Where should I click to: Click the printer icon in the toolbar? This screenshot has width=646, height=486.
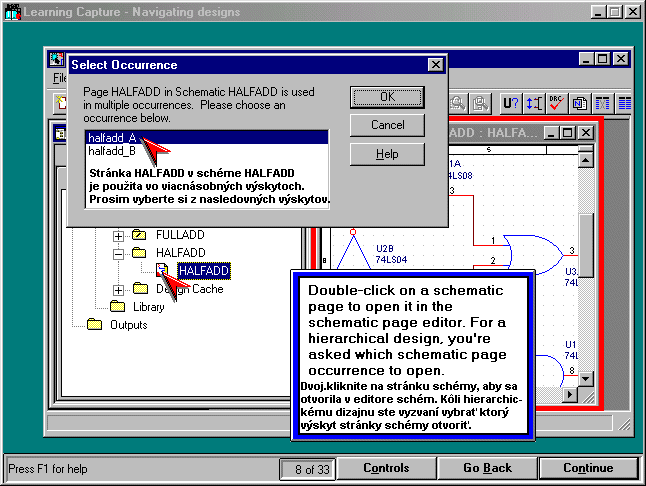pos(481,103)
